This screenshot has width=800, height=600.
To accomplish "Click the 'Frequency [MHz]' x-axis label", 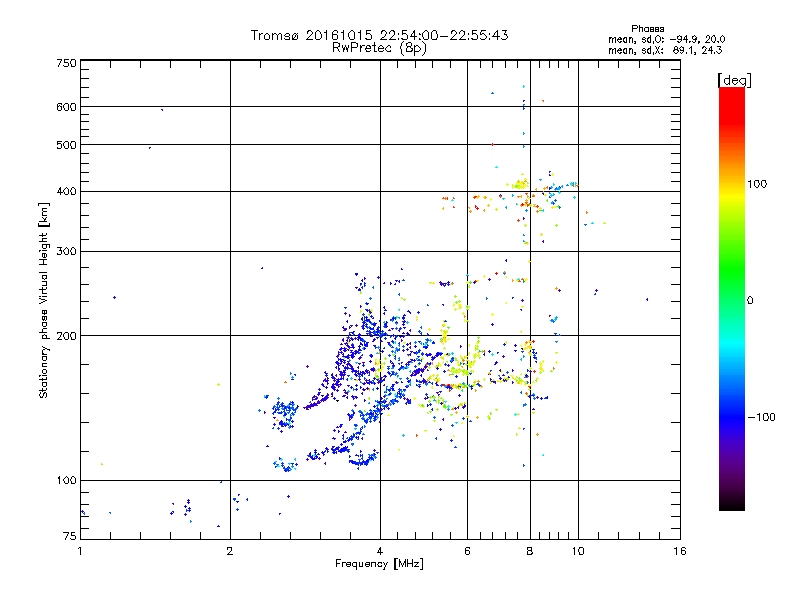I will [379, 564].
